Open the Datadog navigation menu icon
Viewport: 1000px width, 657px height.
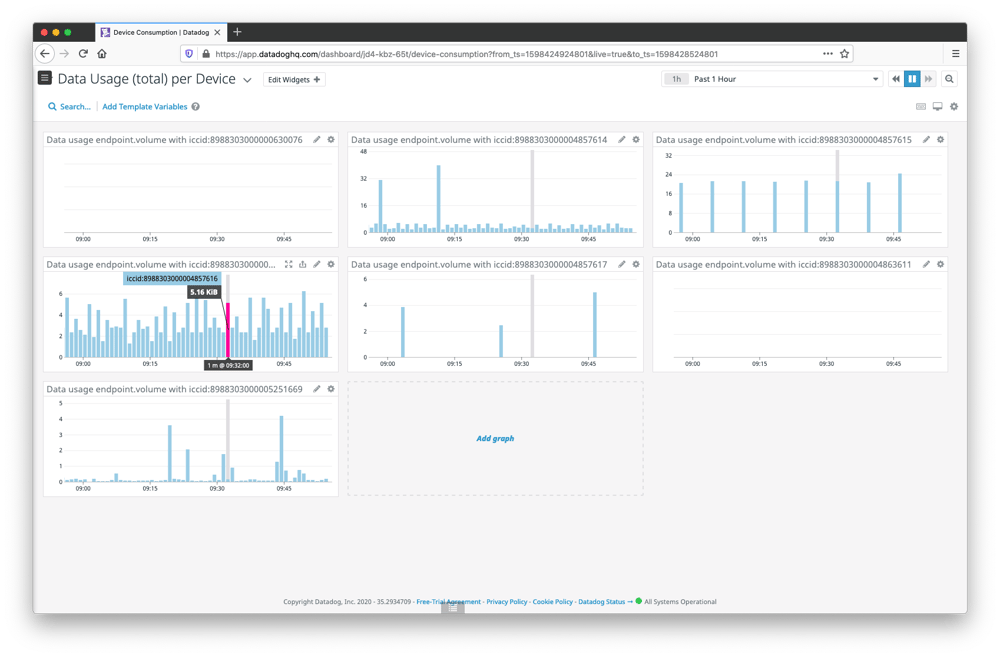(x=44, y=79)
